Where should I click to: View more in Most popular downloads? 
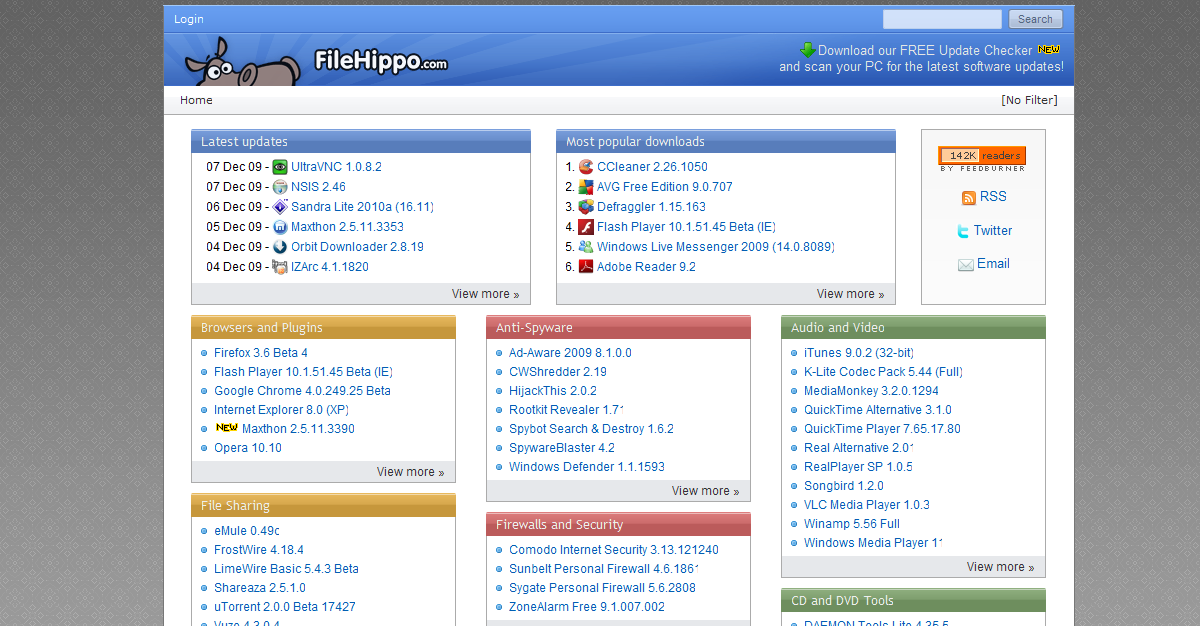pyautogui.click(x=850, y=294)
